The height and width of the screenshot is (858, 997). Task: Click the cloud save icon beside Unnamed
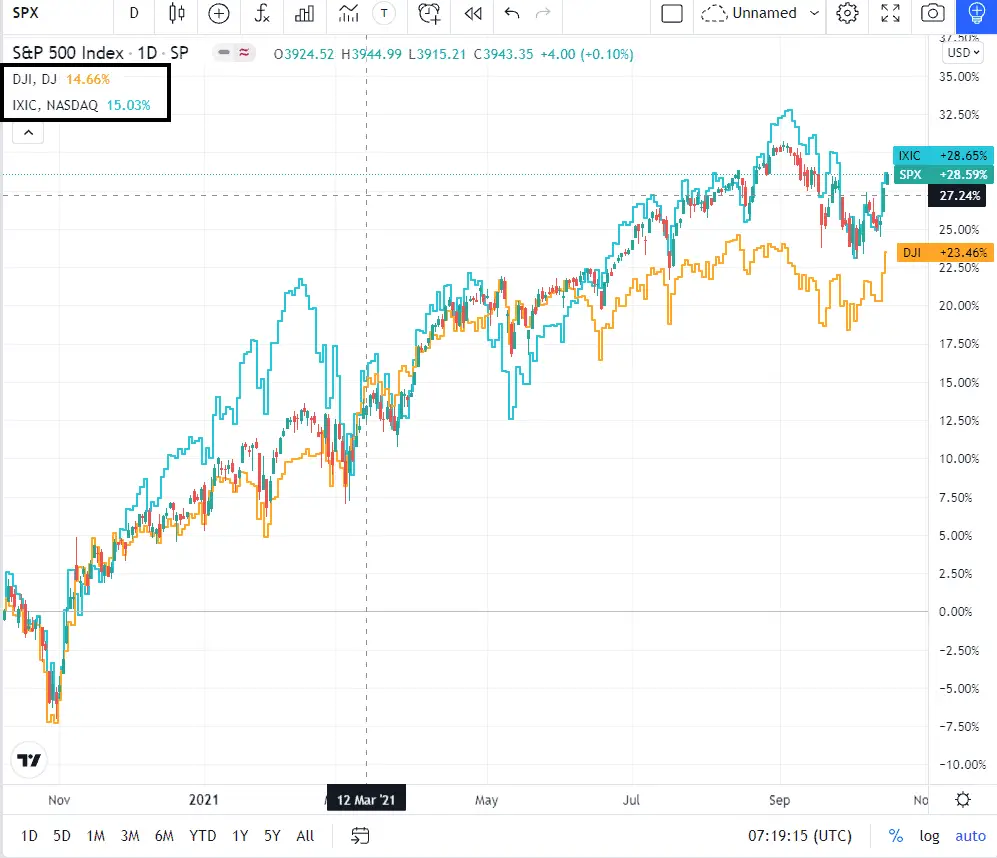(714, 13)
